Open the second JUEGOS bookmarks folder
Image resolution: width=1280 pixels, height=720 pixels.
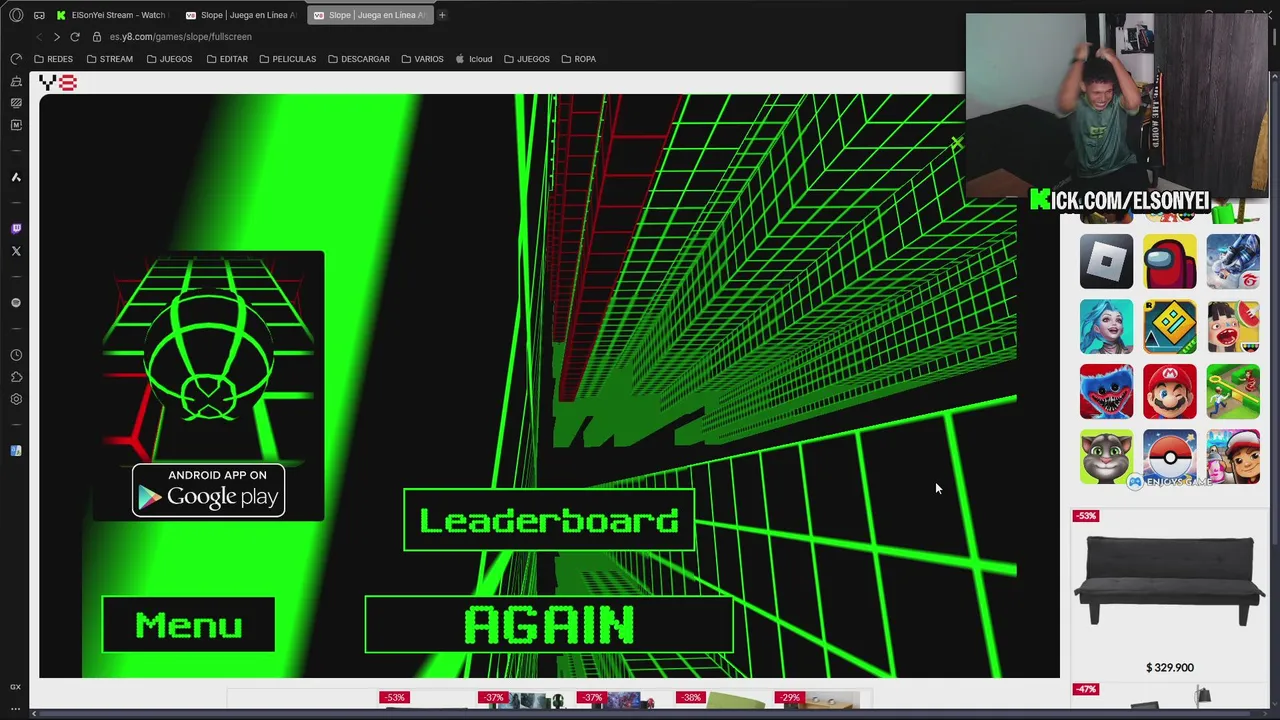[x=526, y=59]
